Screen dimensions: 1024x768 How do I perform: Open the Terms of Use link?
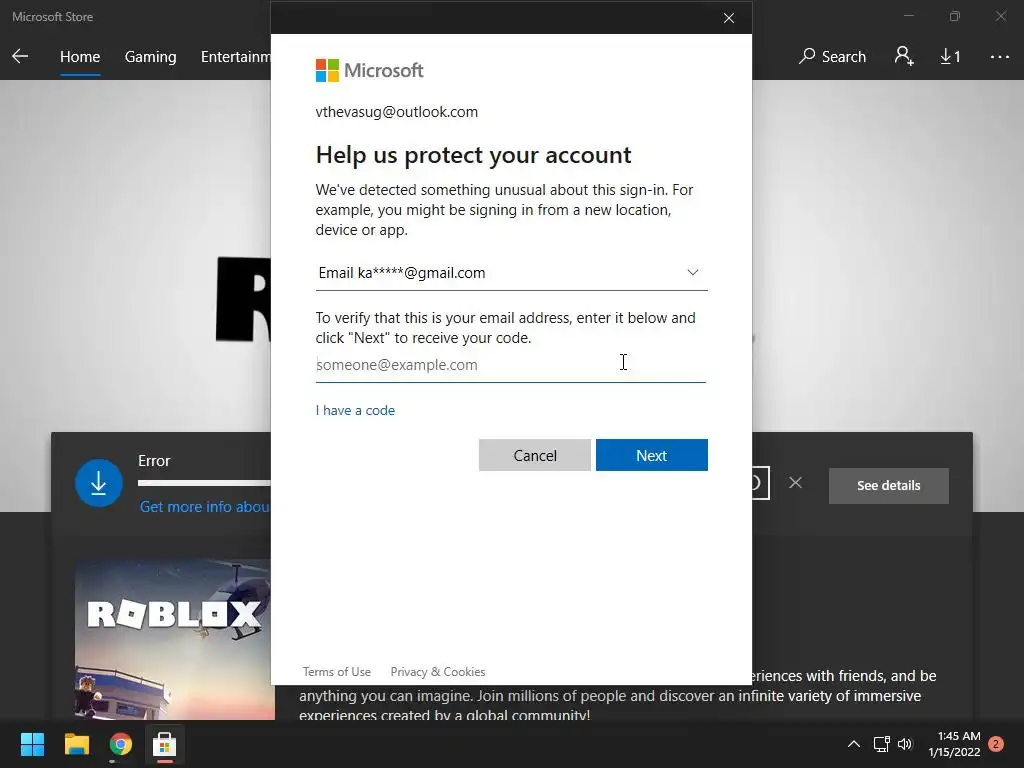pos(336,671)
